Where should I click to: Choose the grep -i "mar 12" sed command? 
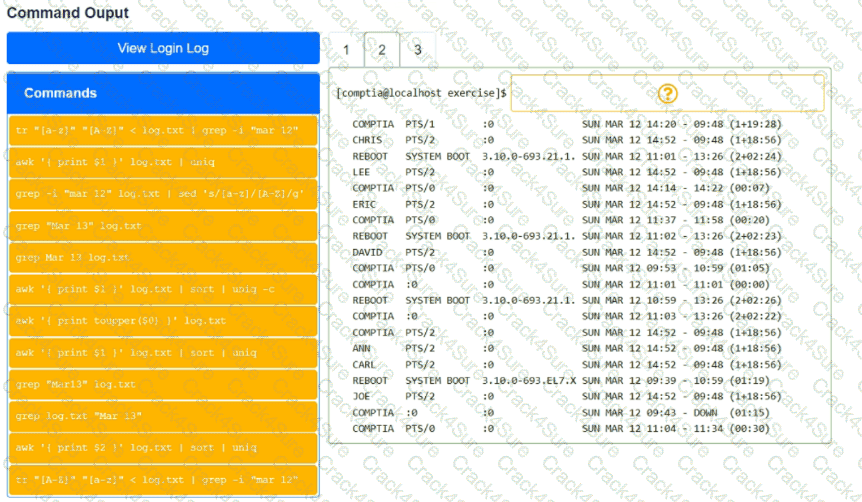click(x=163, y=194)
